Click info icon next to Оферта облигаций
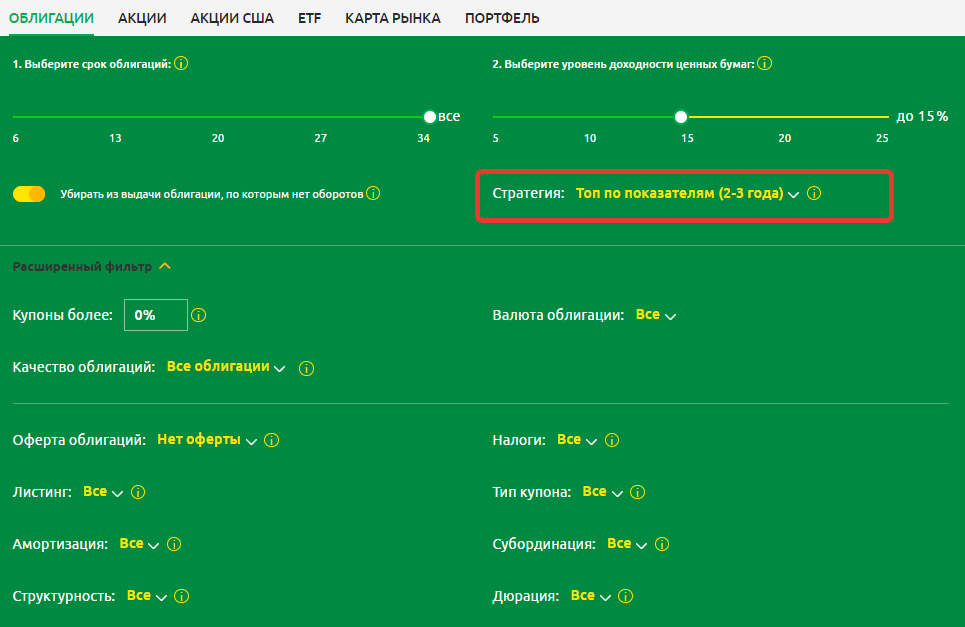This screenshot has width=965, height=627. coord(272,441)
